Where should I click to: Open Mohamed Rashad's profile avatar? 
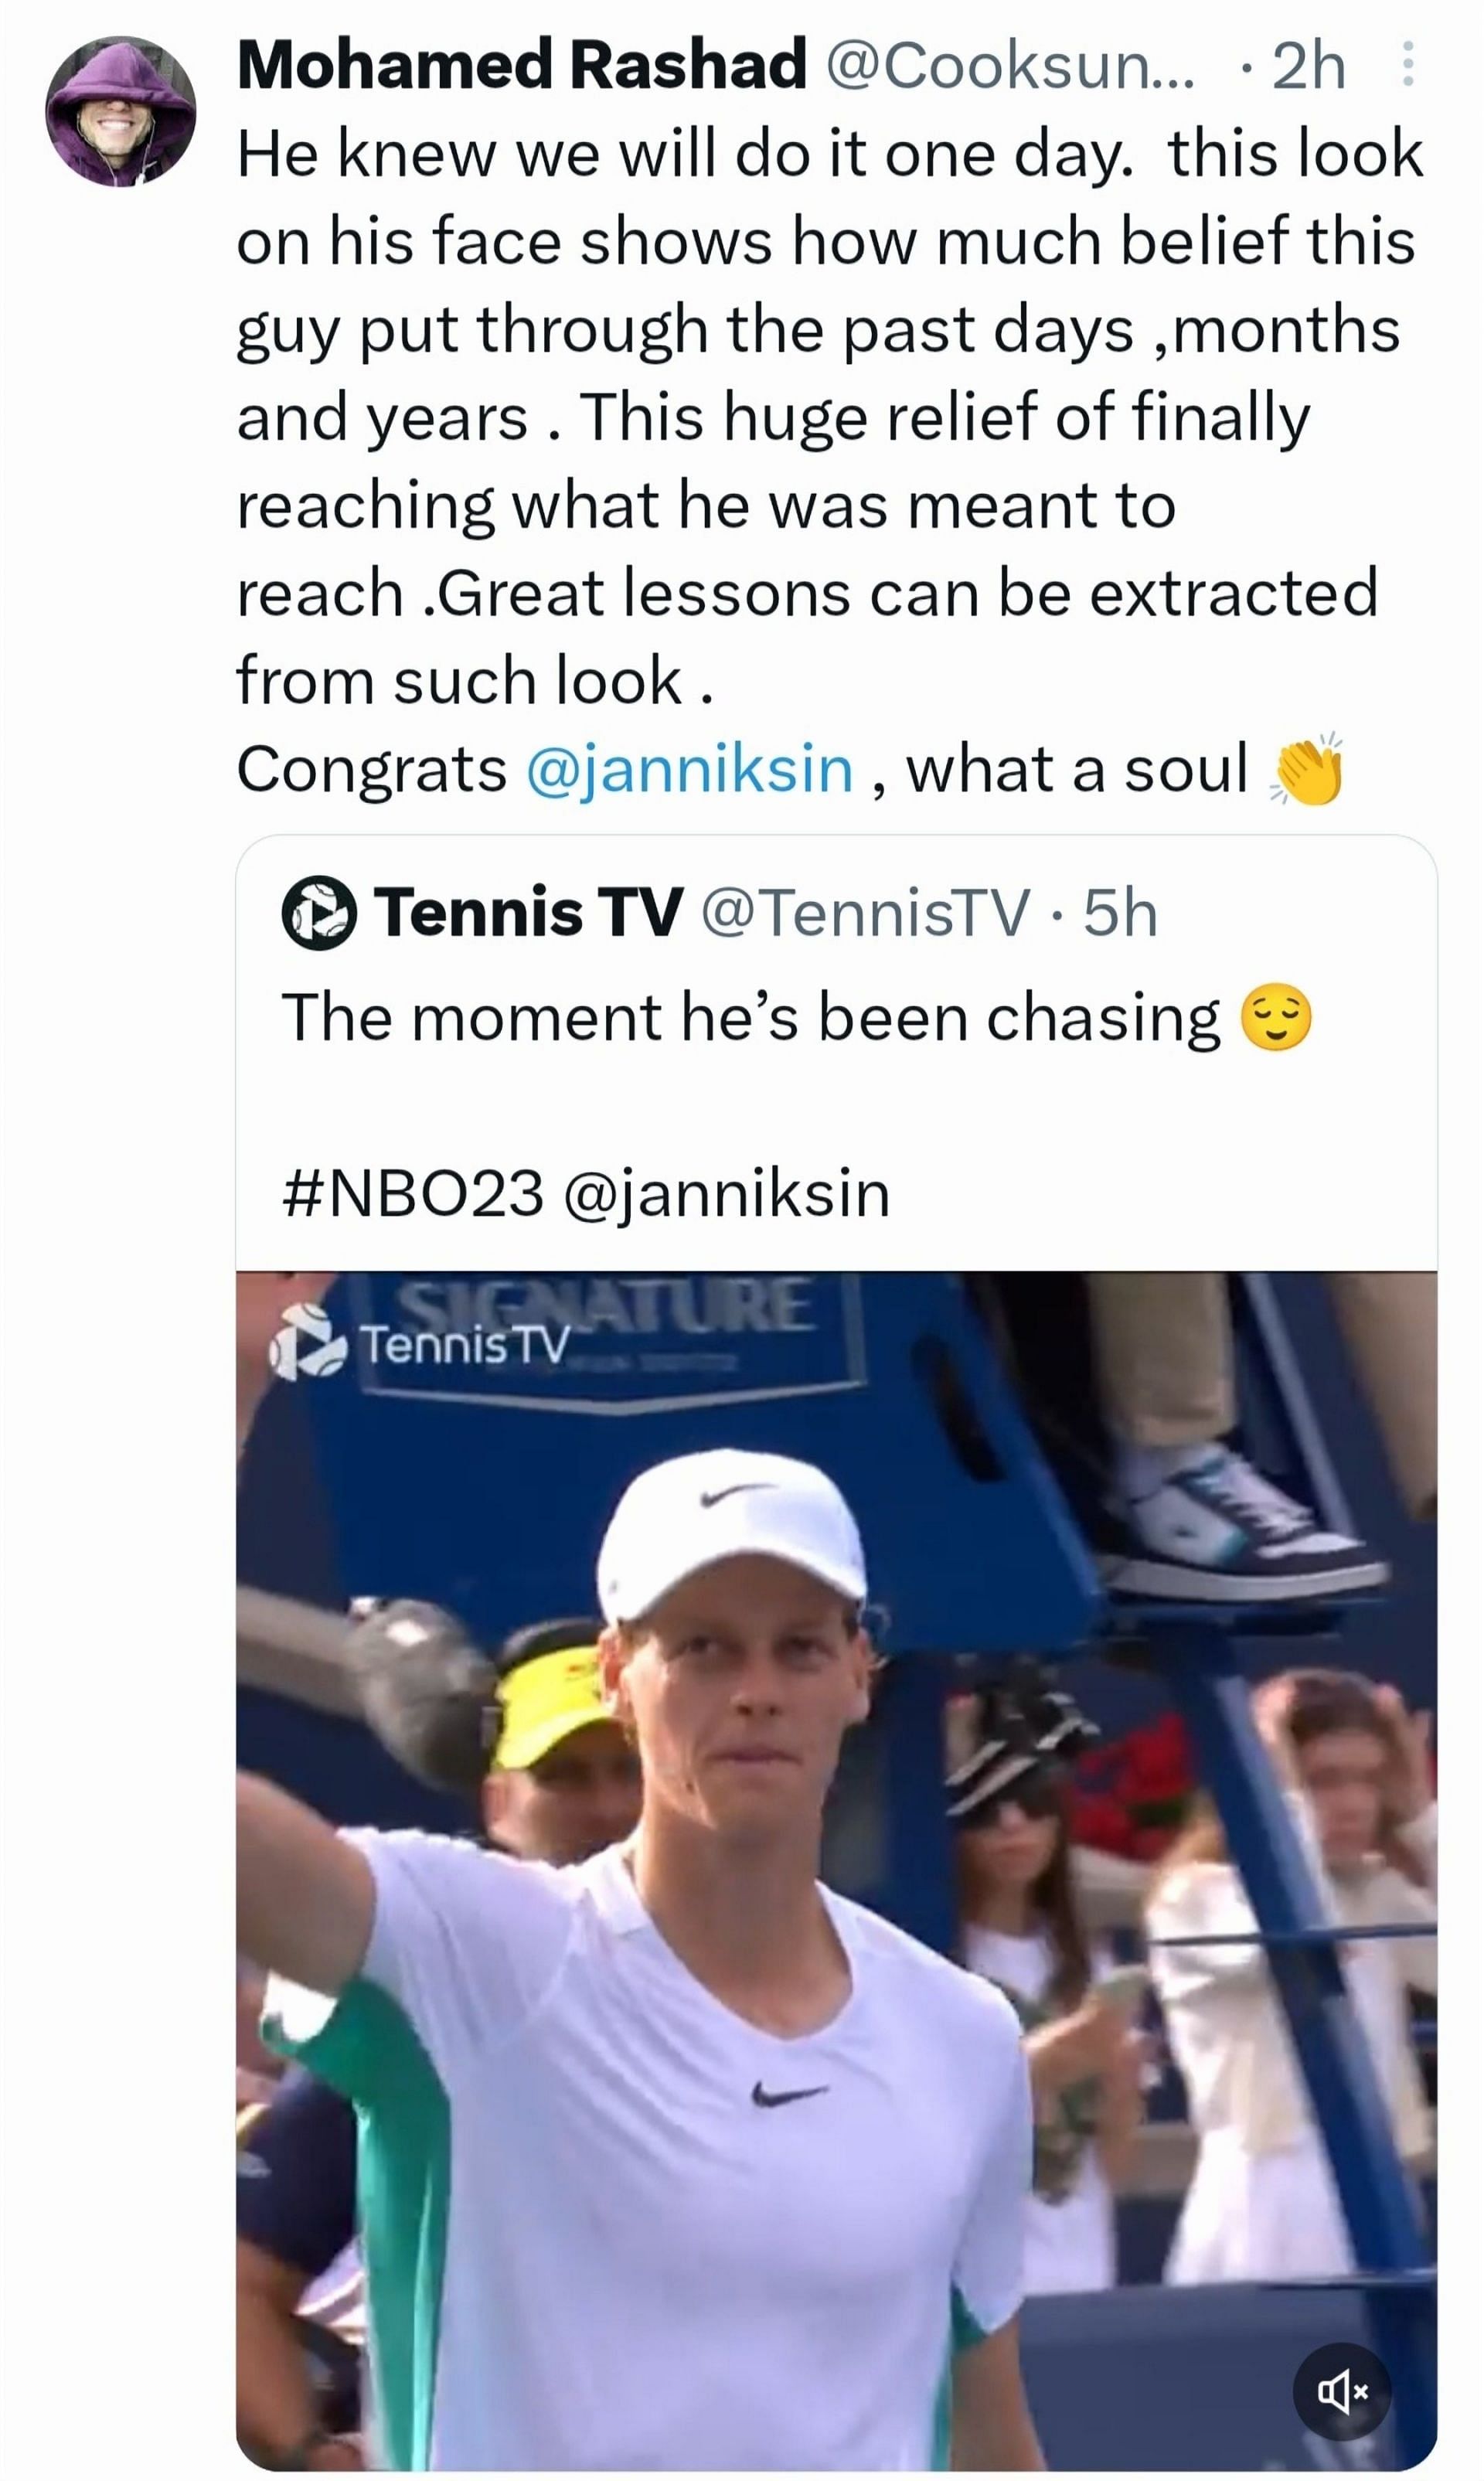tap(120, 112)
